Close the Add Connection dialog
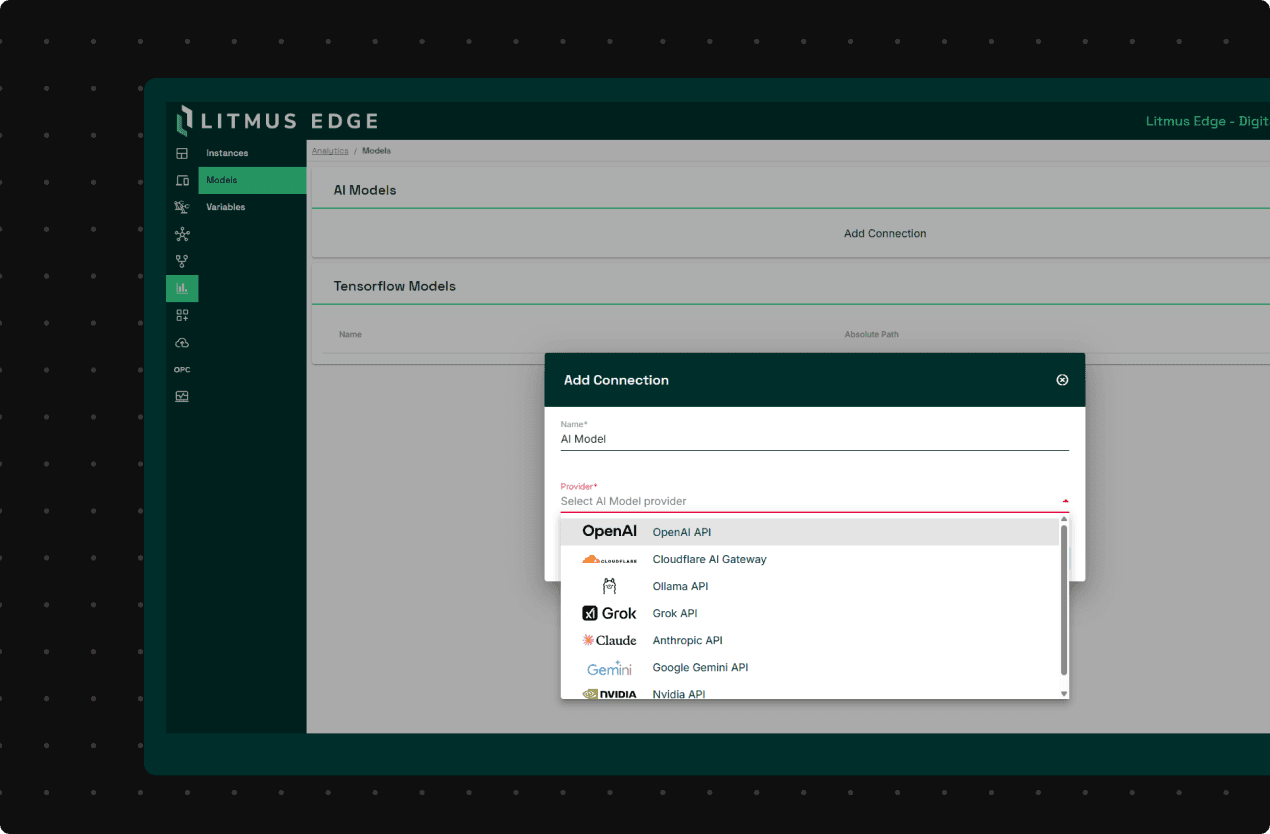The height and width of the screenshot is (834, 1270). coord(1062,380)
